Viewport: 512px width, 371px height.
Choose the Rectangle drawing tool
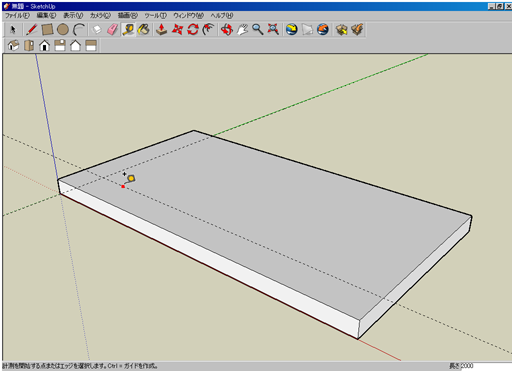[x=47, y=30]
